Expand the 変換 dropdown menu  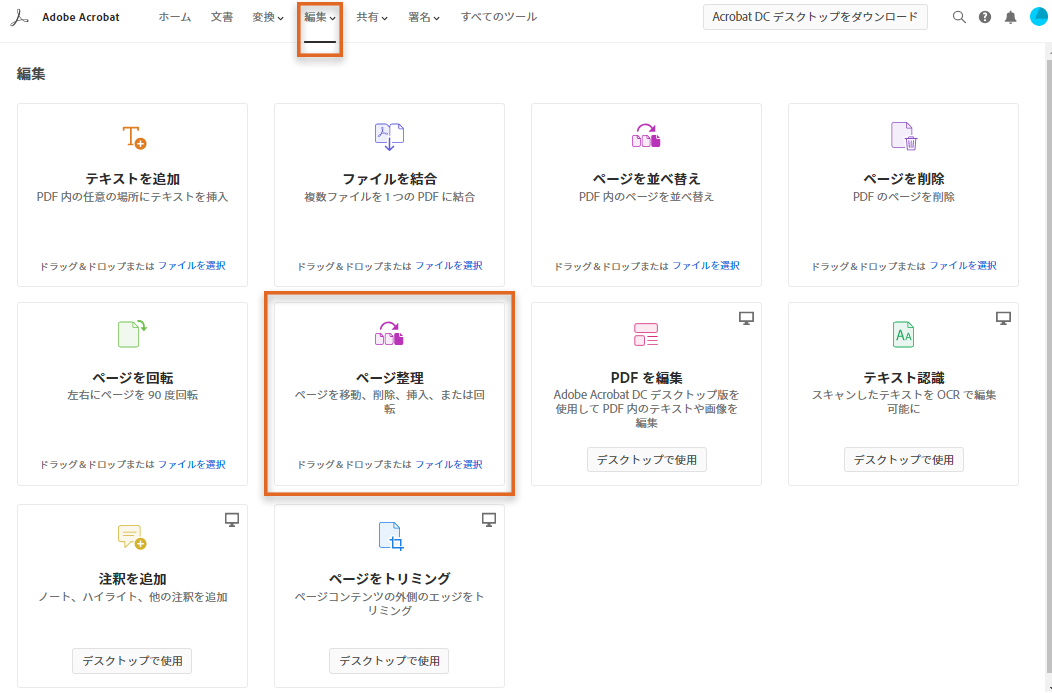pyautogui.click(x=266, y=17)
